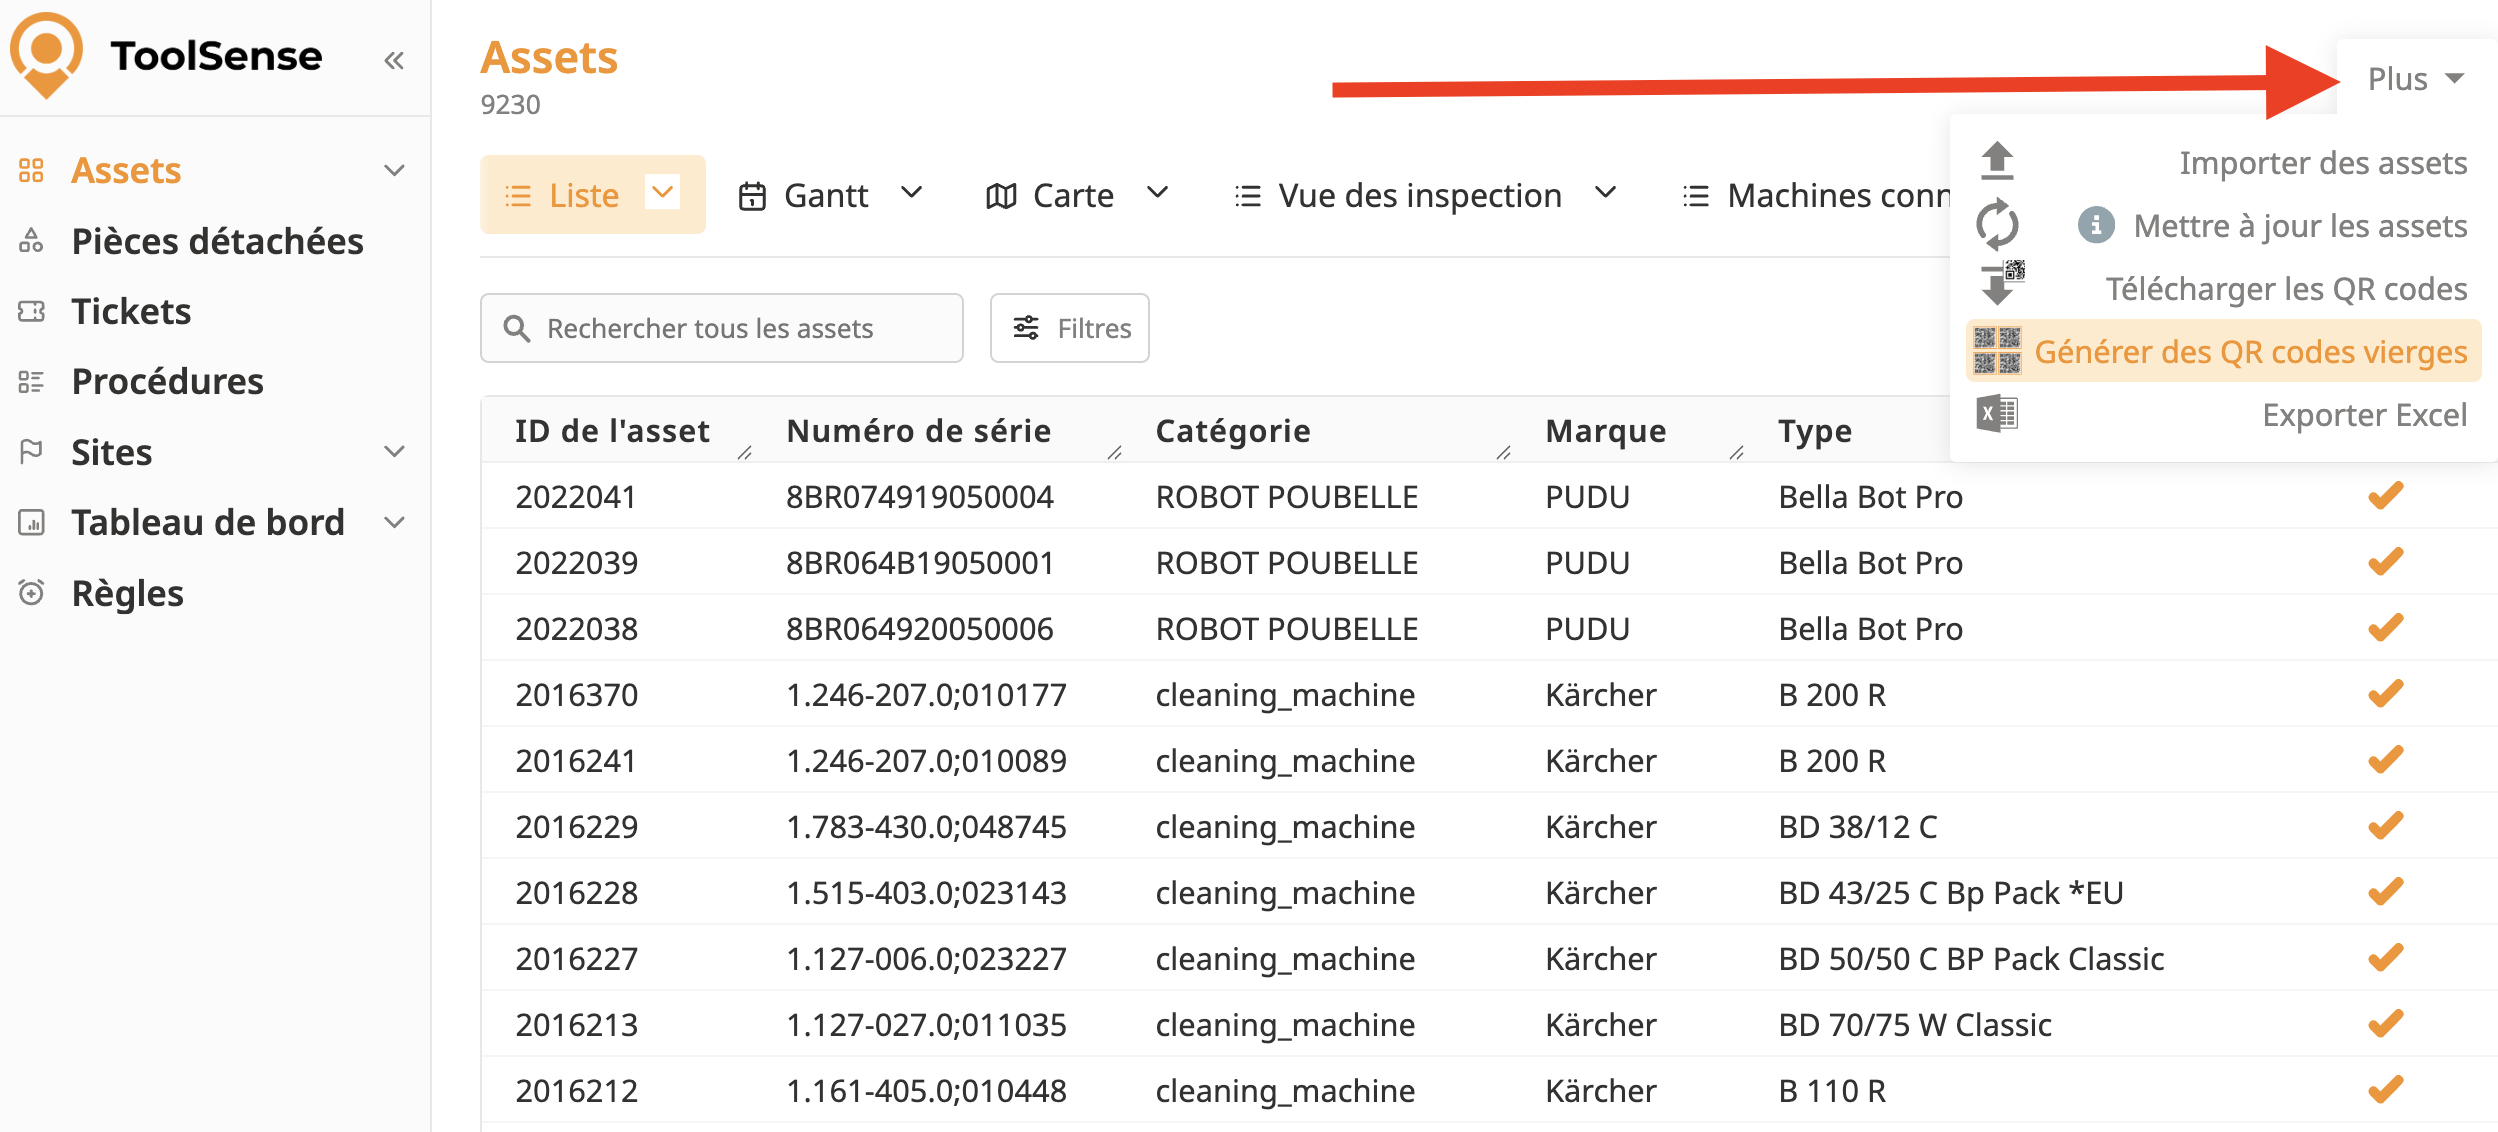Click the Filtres button

(1069, 328)
